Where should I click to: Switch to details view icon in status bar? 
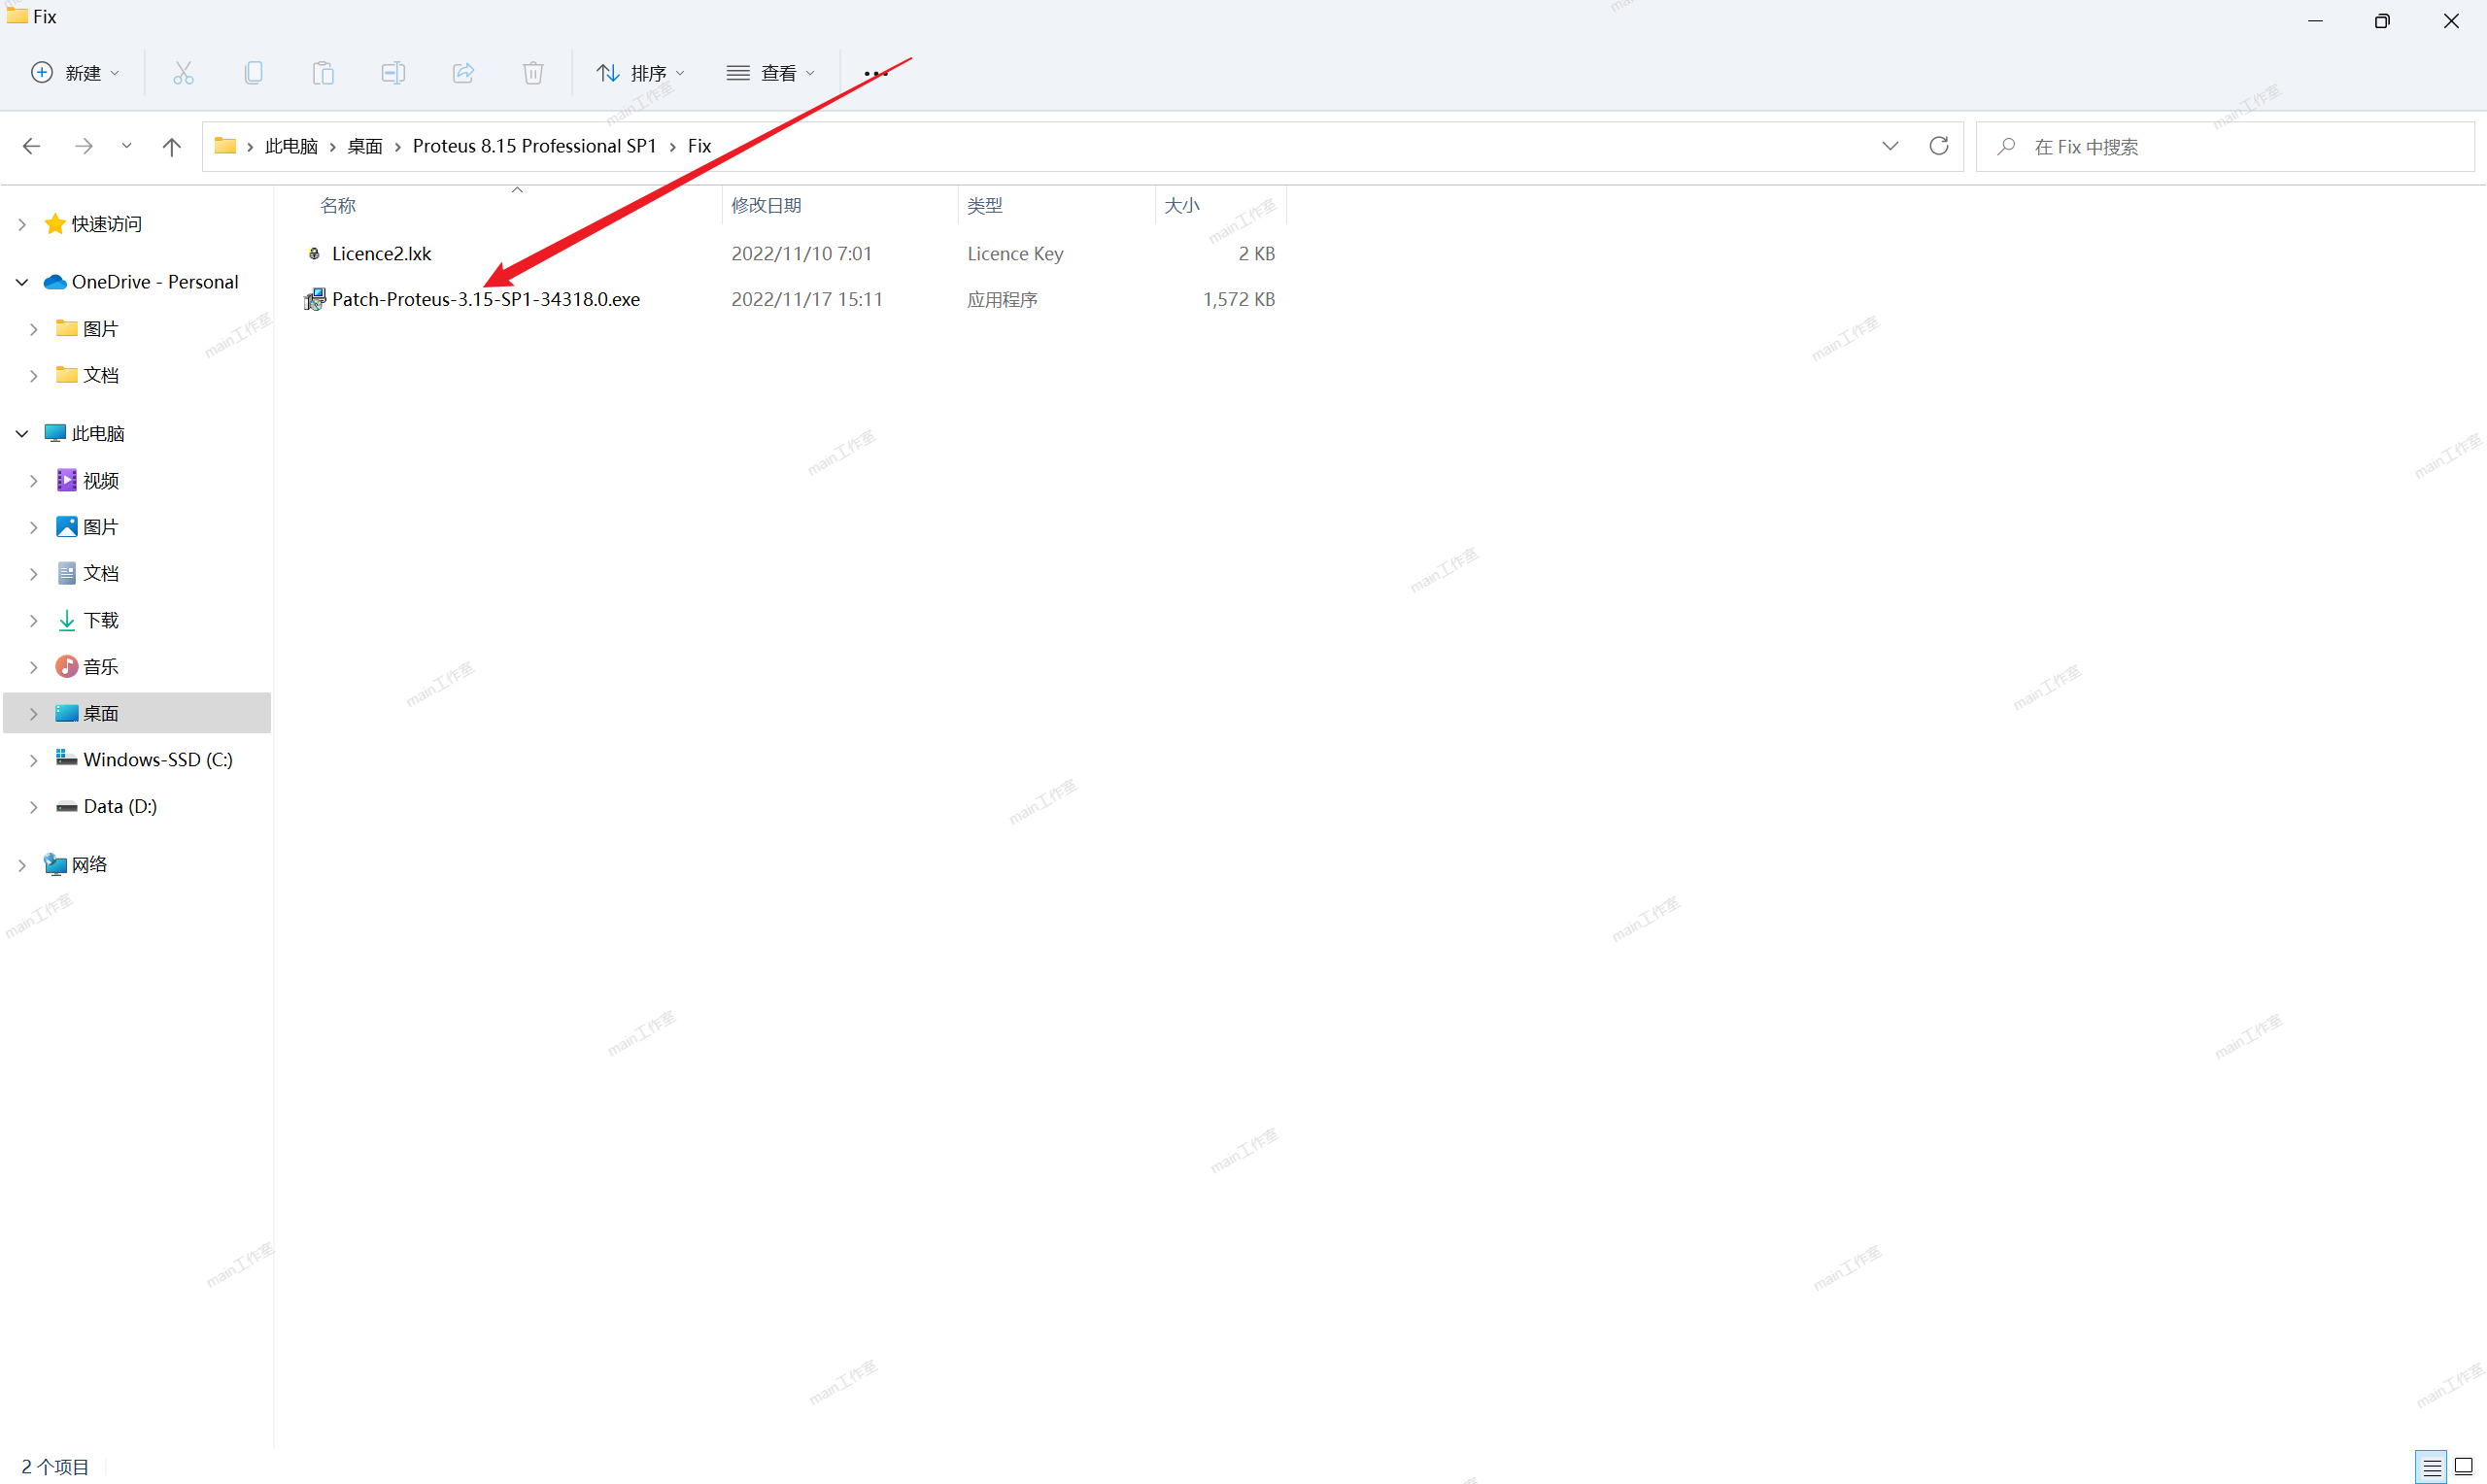[2432, 1467]
